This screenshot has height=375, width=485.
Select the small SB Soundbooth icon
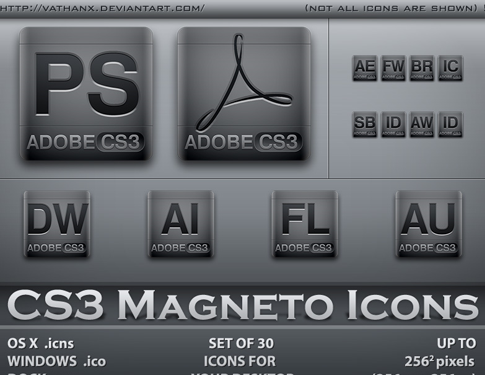tap(365, 124)
